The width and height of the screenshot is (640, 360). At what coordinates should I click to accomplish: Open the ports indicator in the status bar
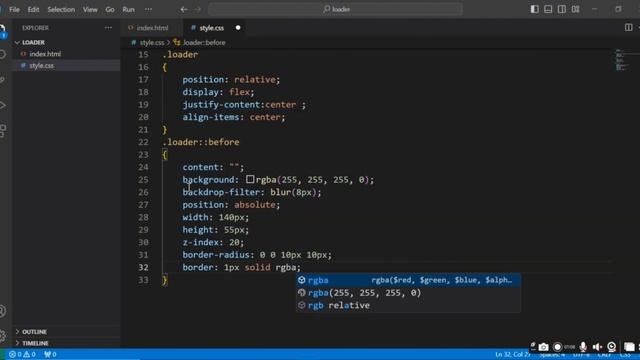pos(50,354)
